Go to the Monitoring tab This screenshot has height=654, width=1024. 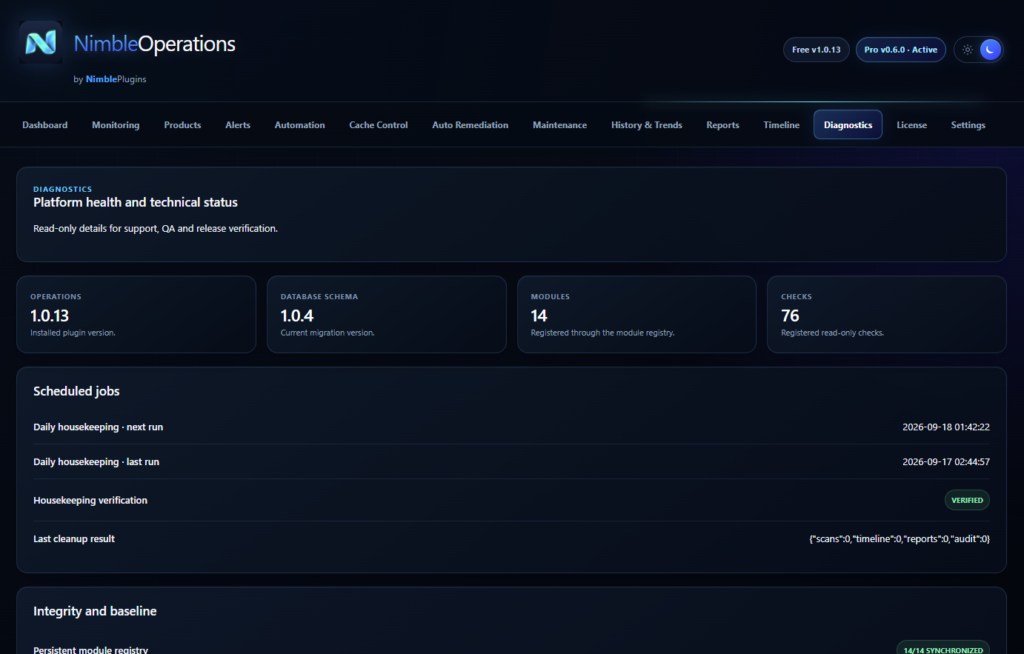click(x=116, y=125)
